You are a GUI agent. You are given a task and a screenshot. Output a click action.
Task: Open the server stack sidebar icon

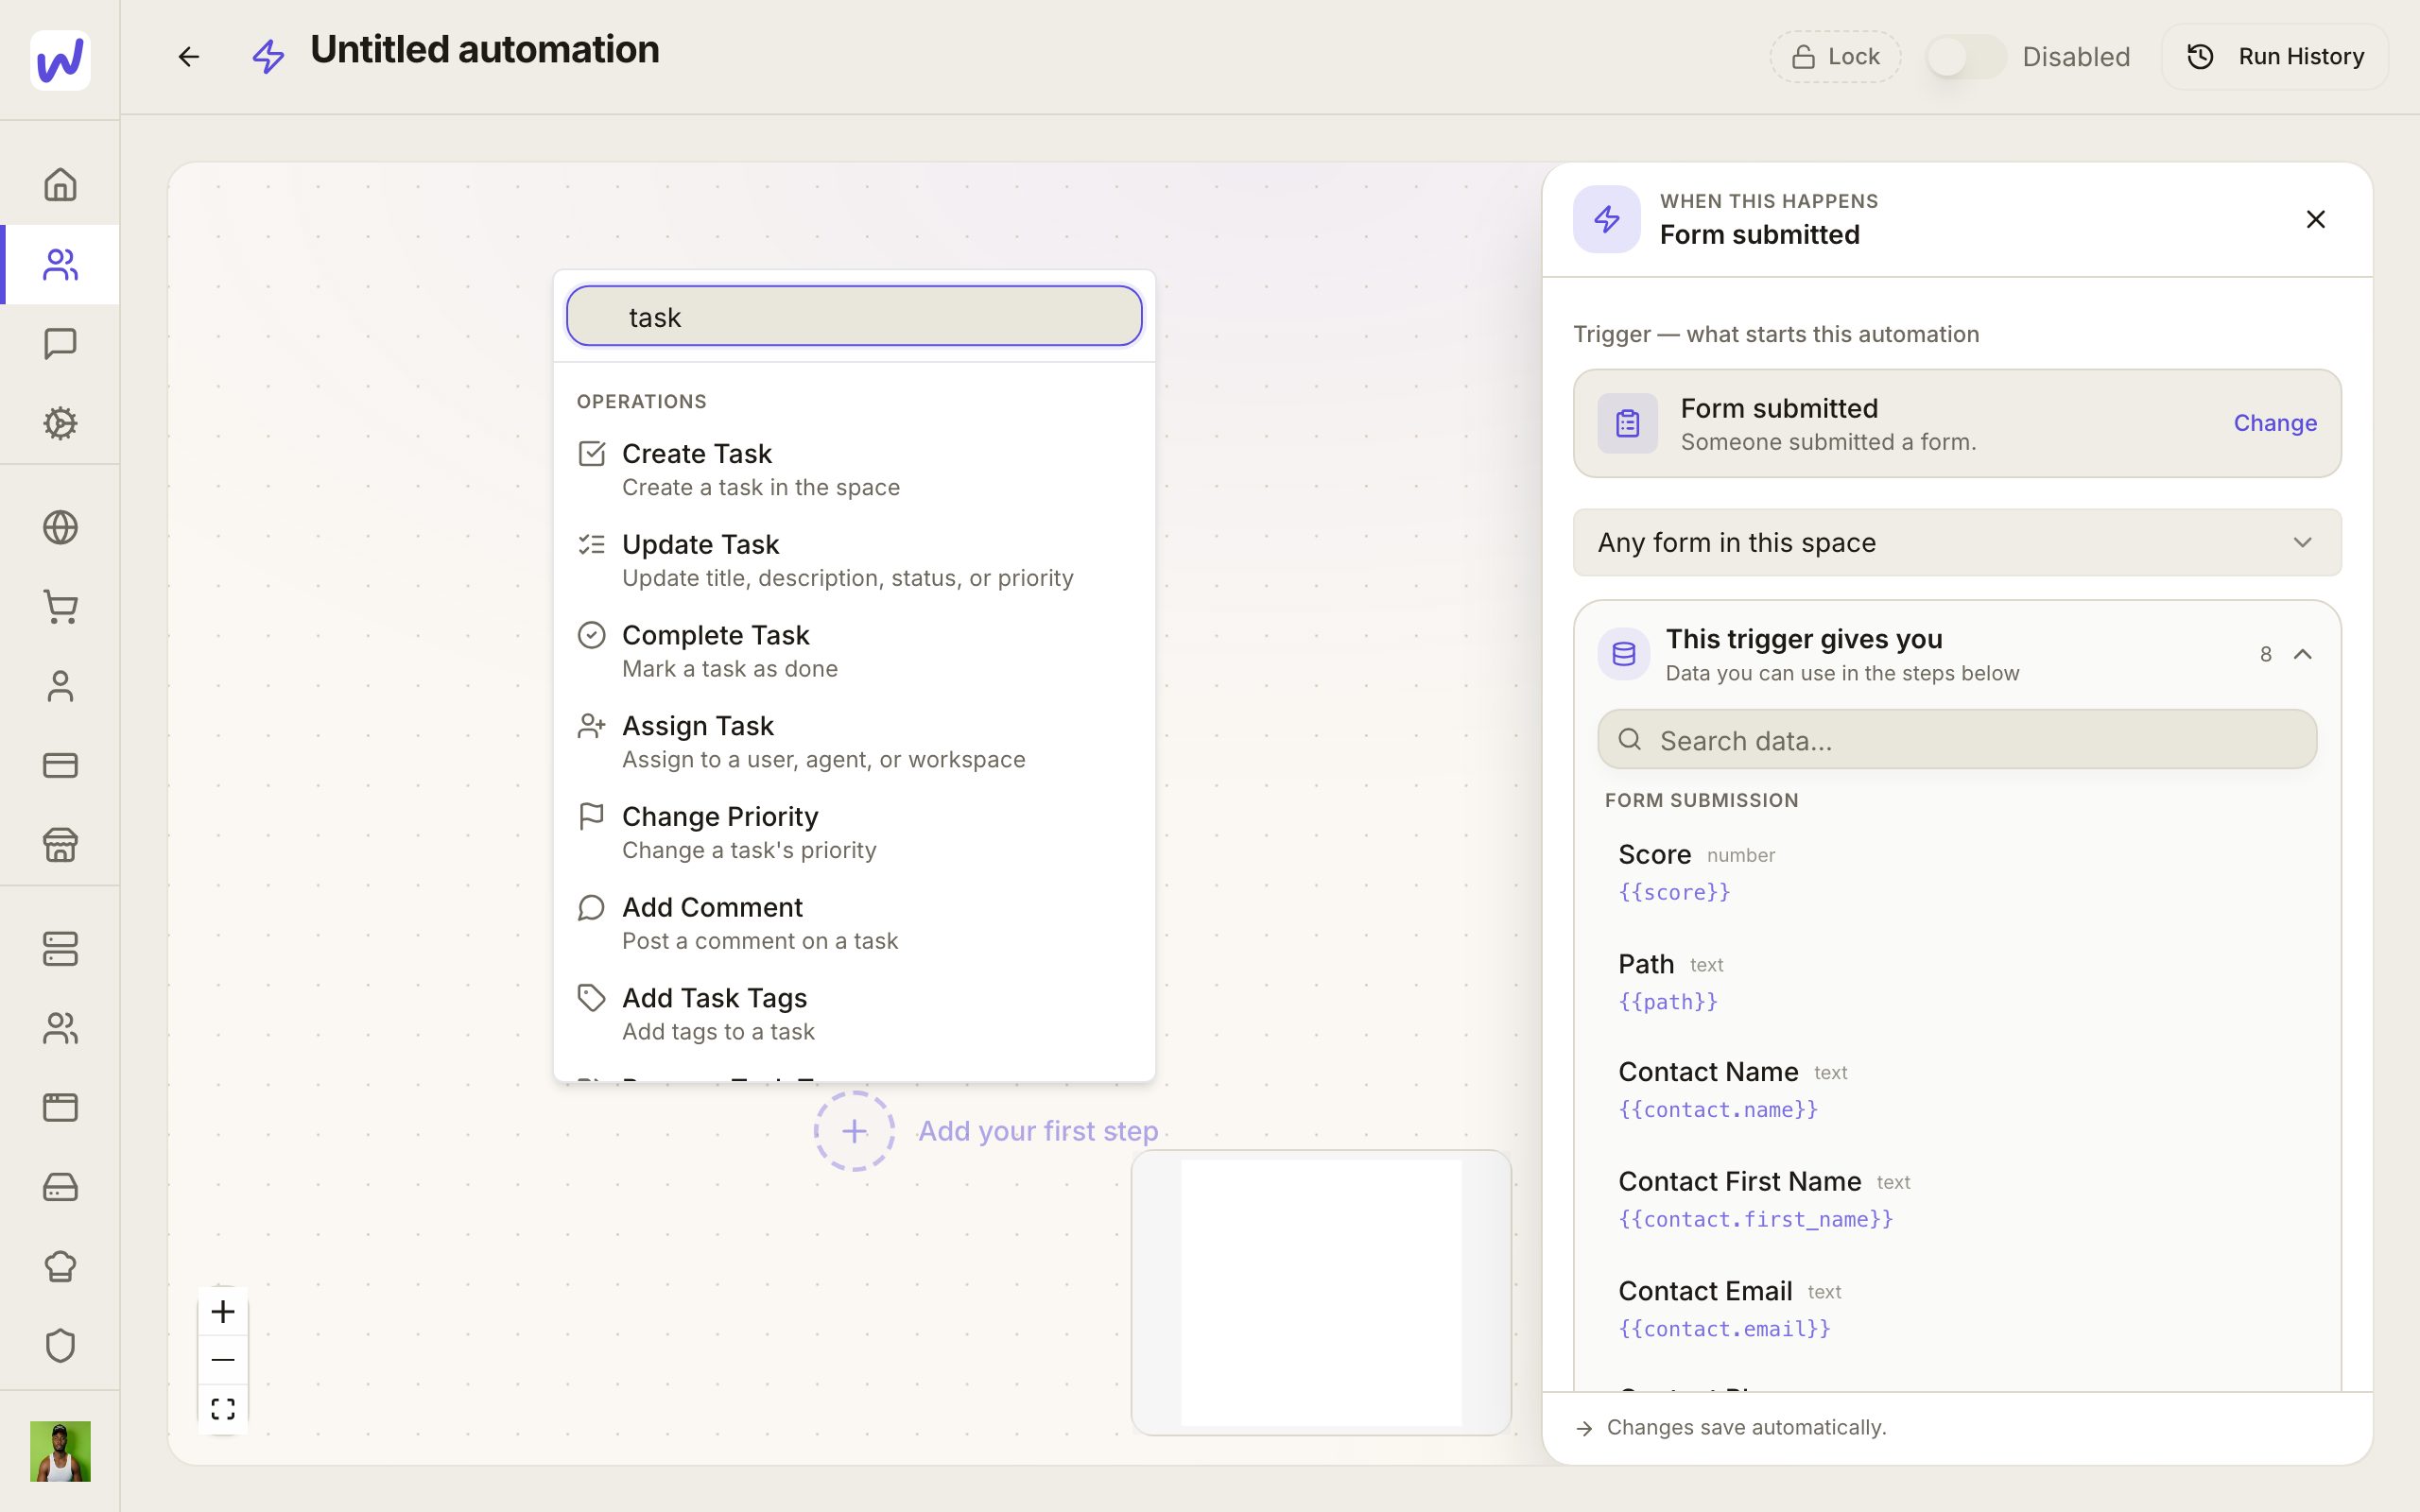(60, 949)
